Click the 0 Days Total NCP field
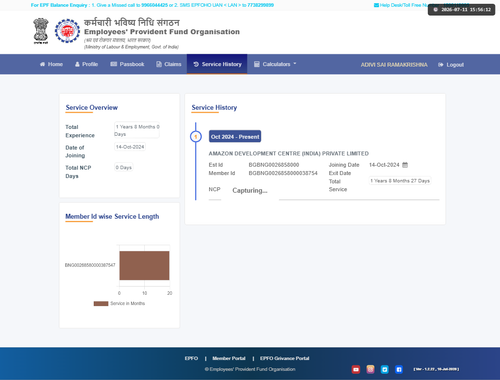 point(124,167)
